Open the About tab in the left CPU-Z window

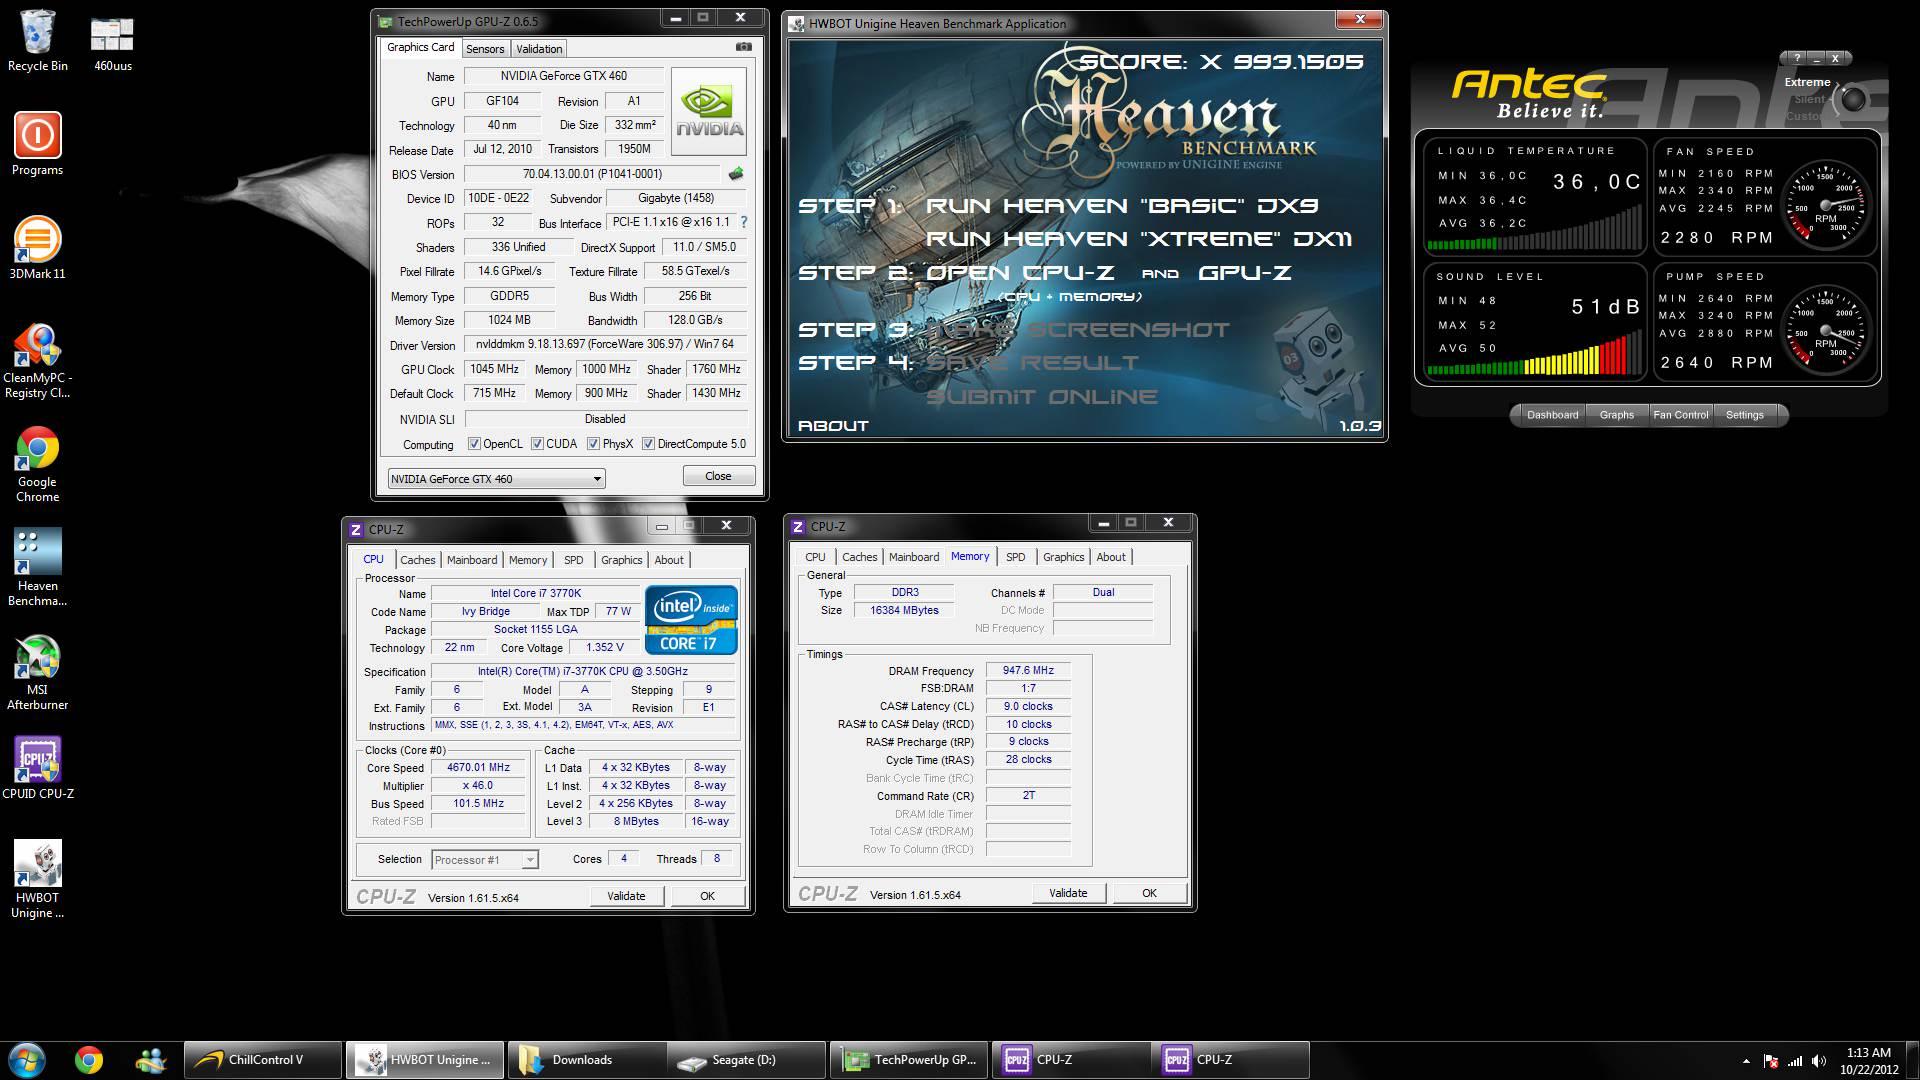pos(669,560)
